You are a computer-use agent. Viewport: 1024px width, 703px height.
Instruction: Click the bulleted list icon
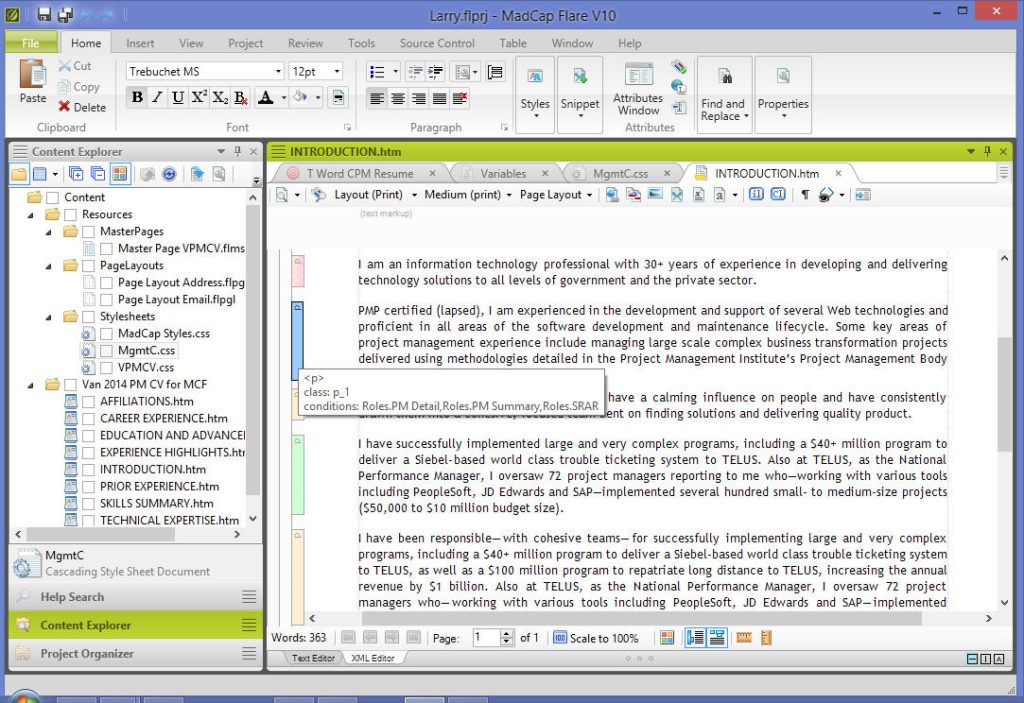[377, 71]
